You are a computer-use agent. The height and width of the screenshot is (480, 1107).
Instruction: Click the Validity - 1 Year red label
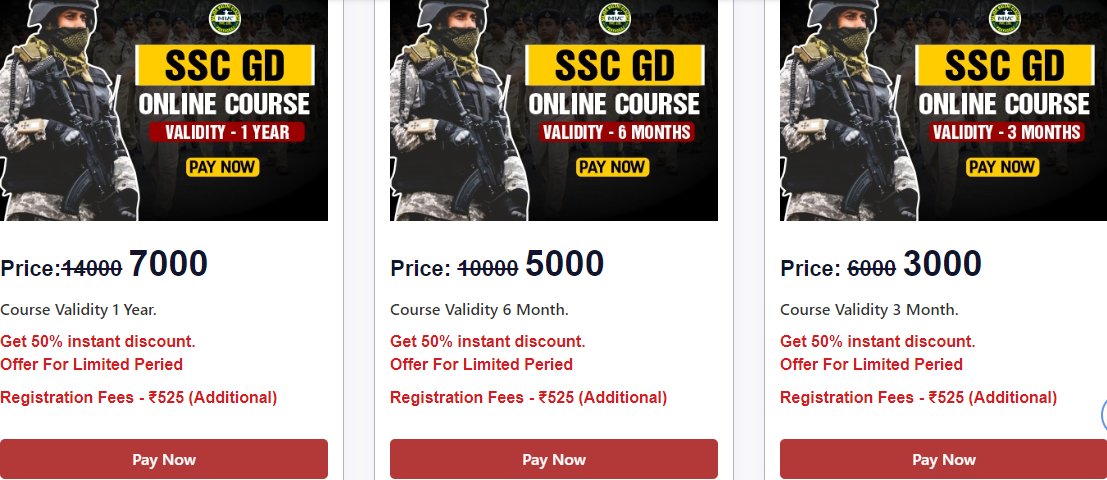(x=227, y=132)
